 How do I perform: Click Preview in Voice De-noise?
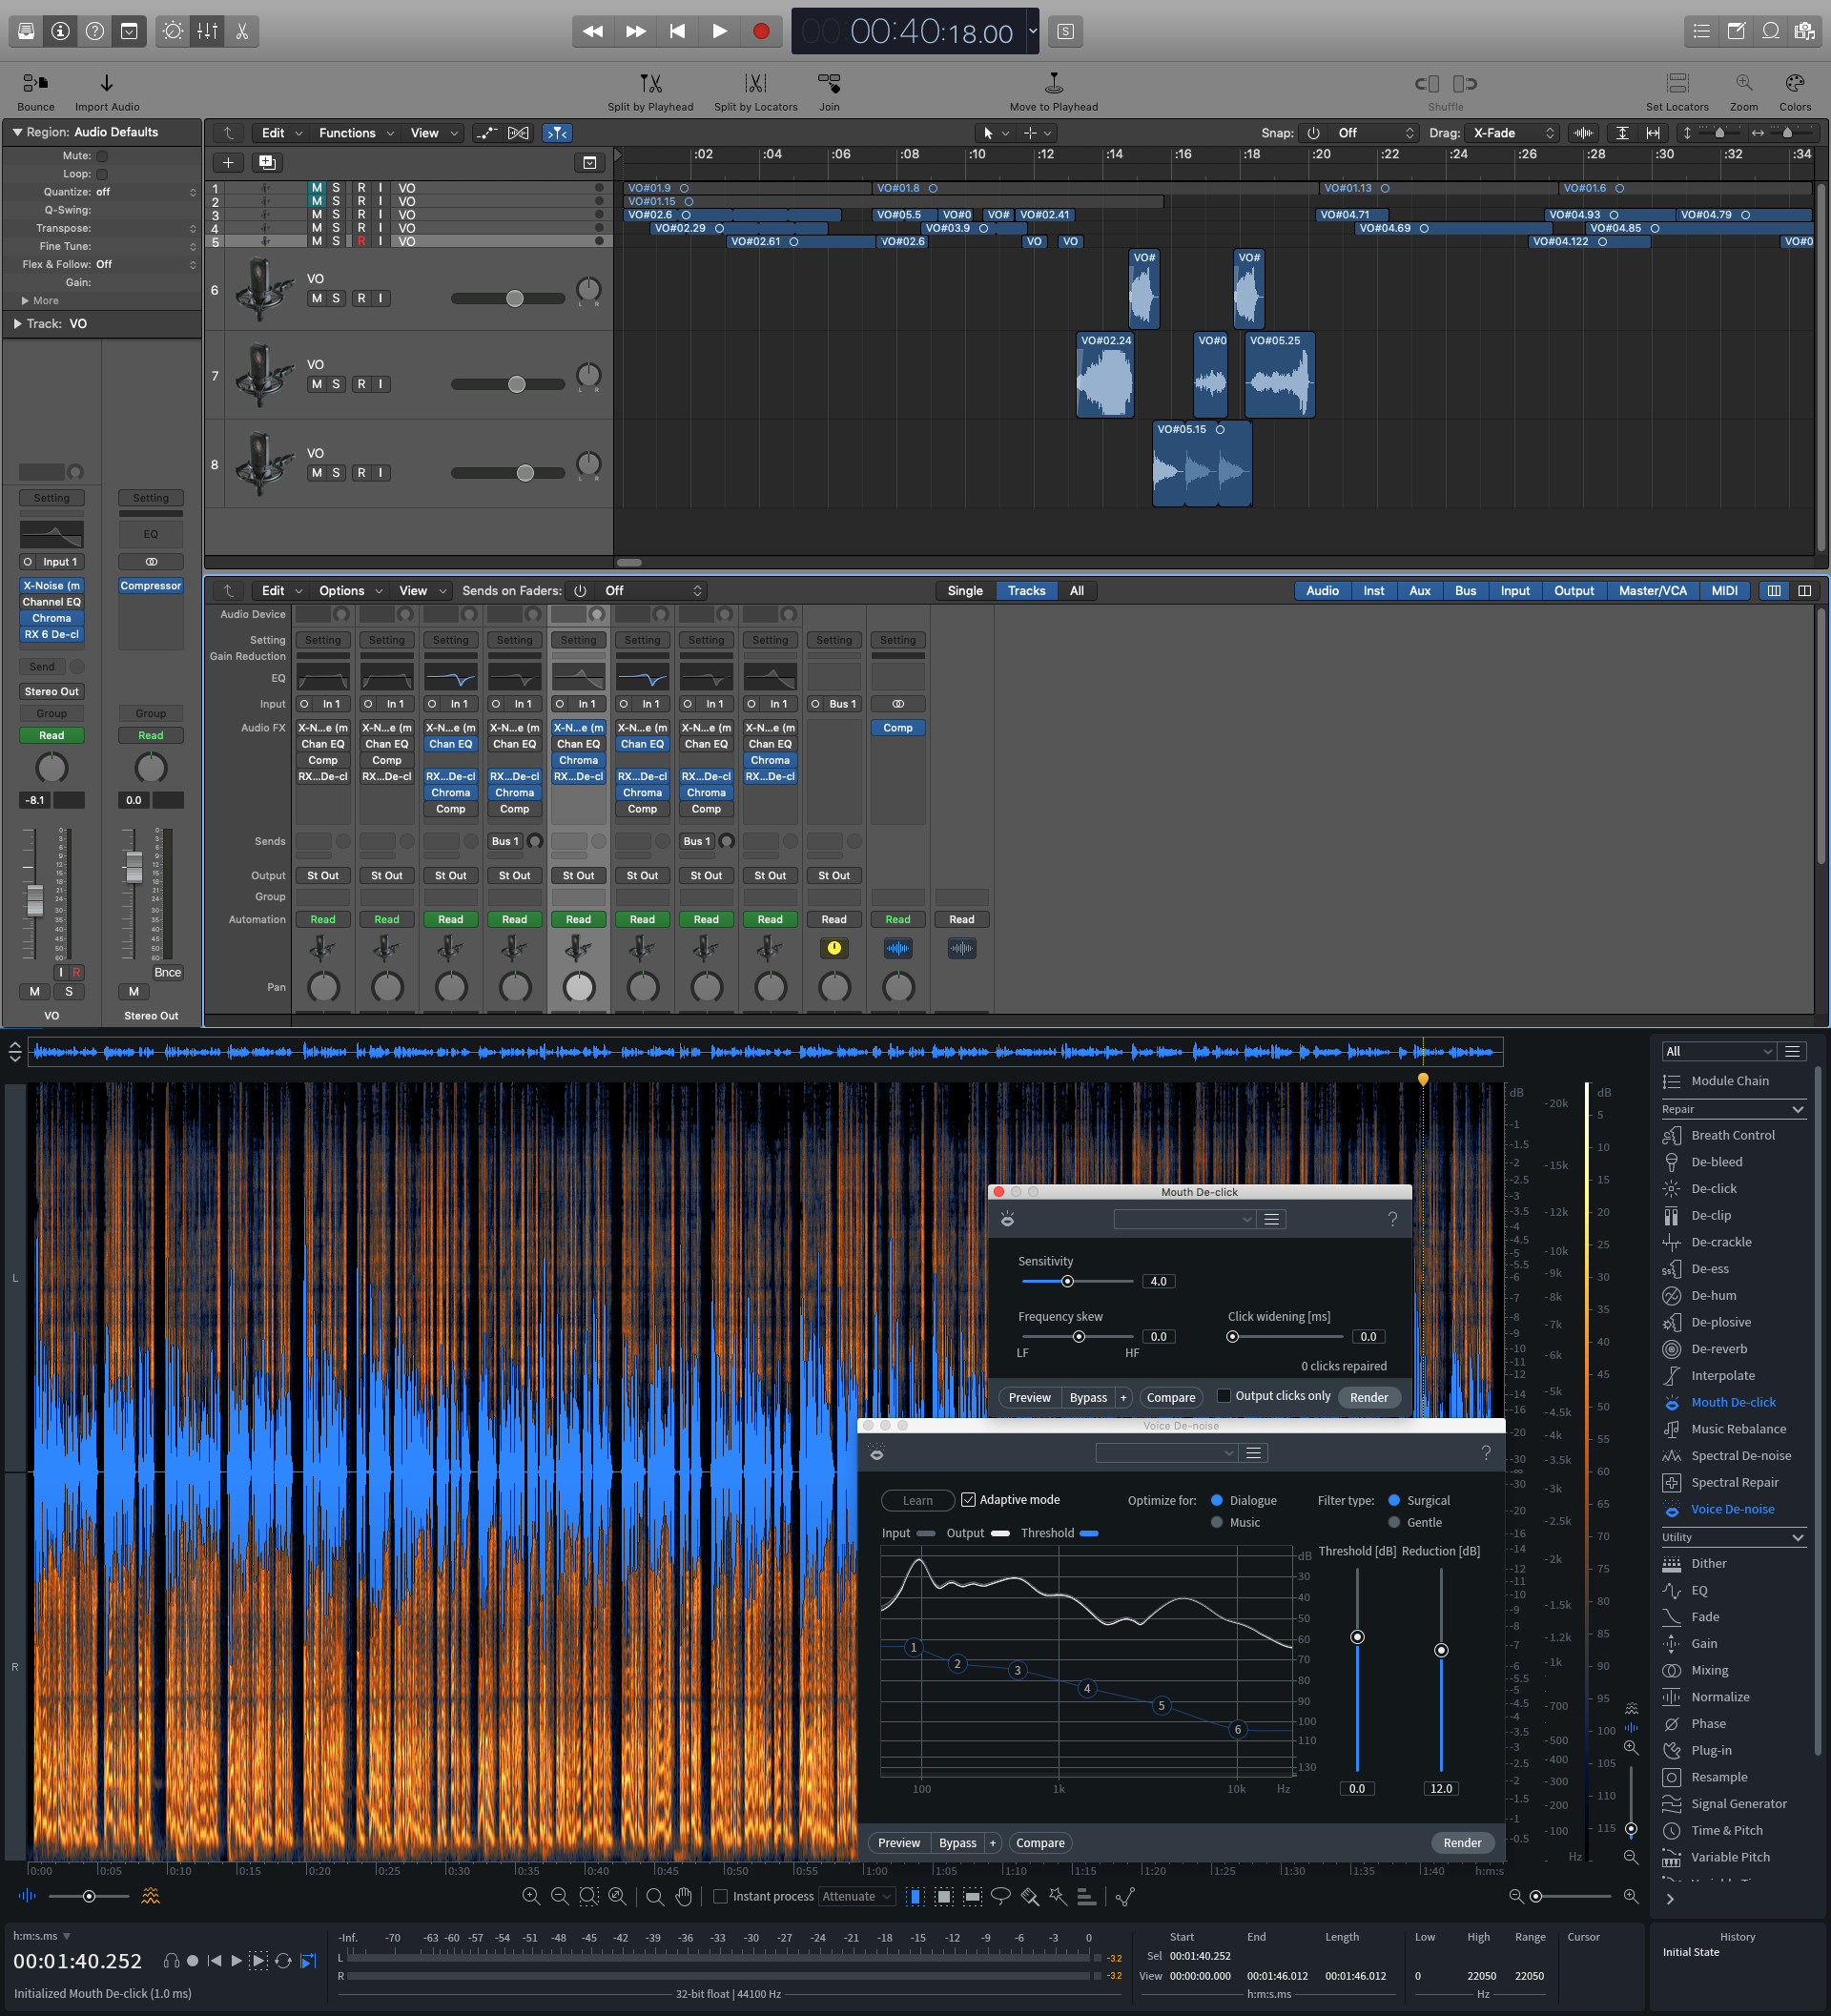pos(899,1843)
